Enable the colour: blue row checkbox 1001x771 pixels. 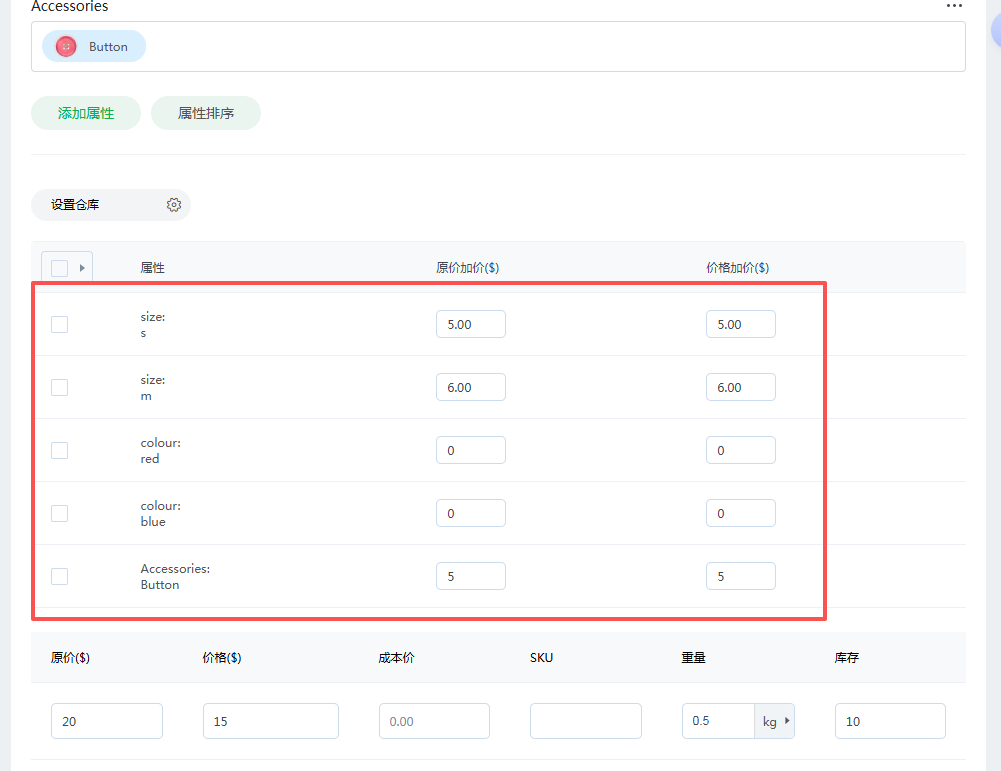click(x=60, y=513)
